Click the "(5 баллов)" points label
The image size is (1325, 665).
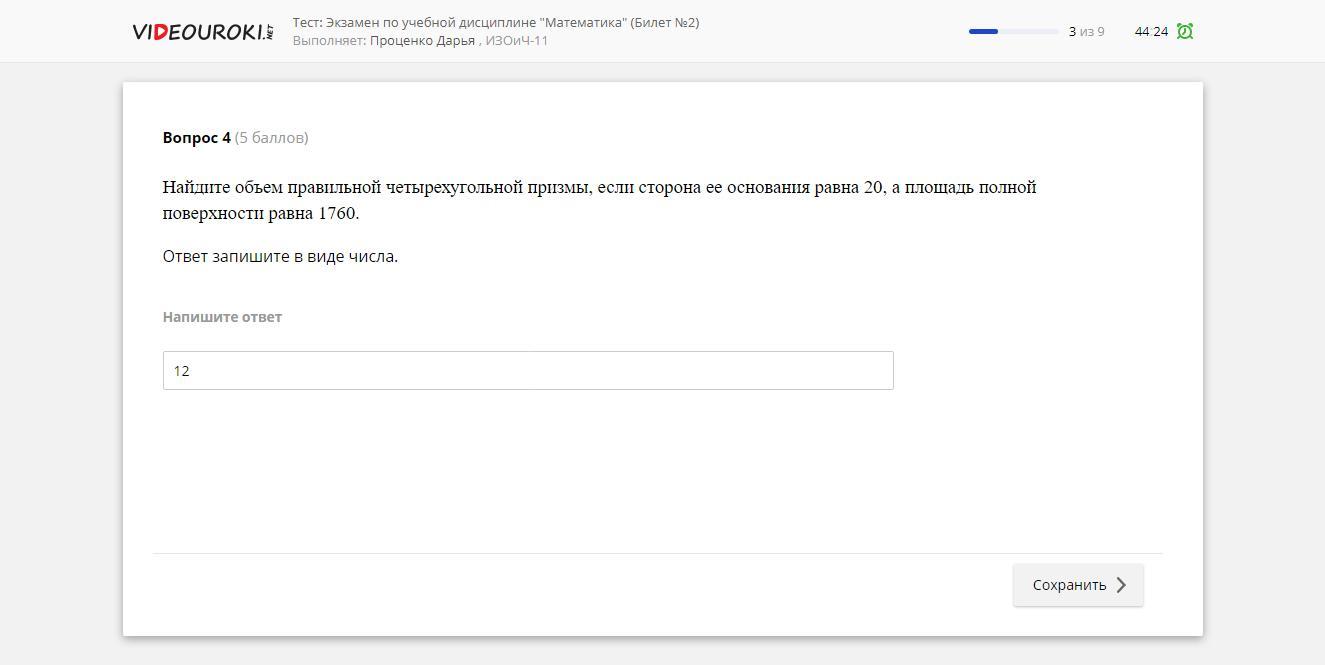271,138
